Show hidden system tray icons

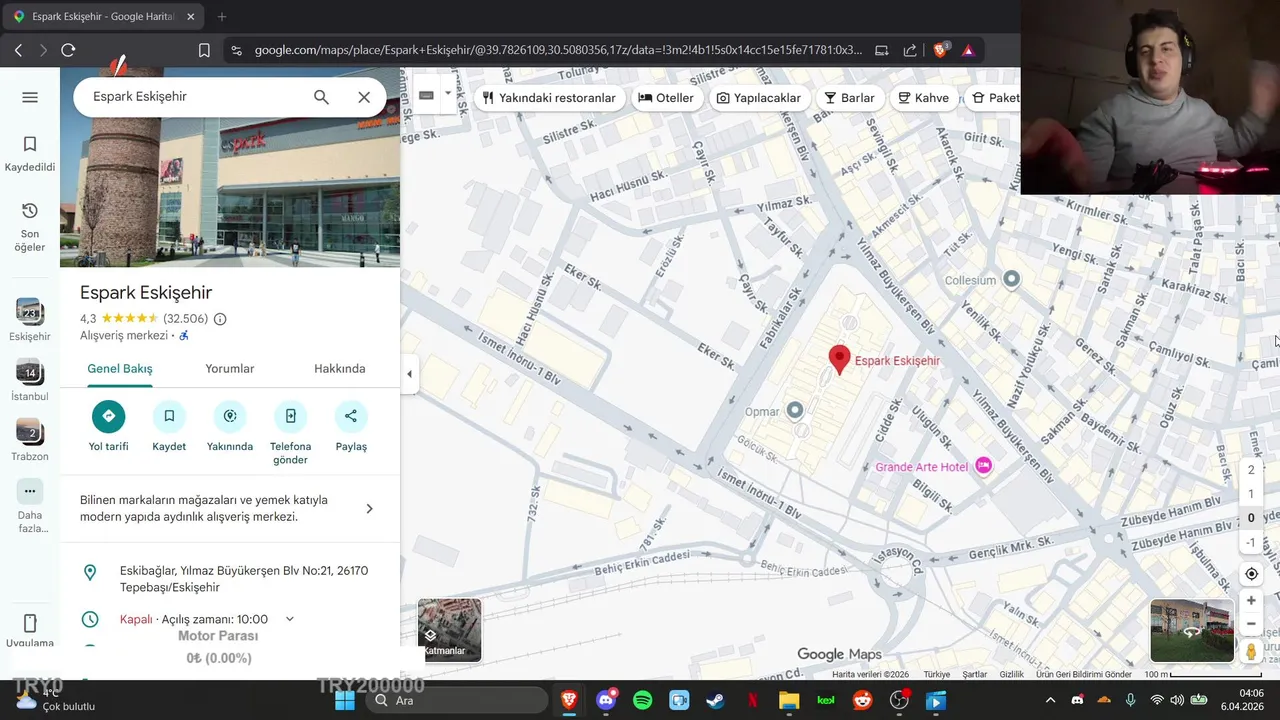tap(1050, 701)
